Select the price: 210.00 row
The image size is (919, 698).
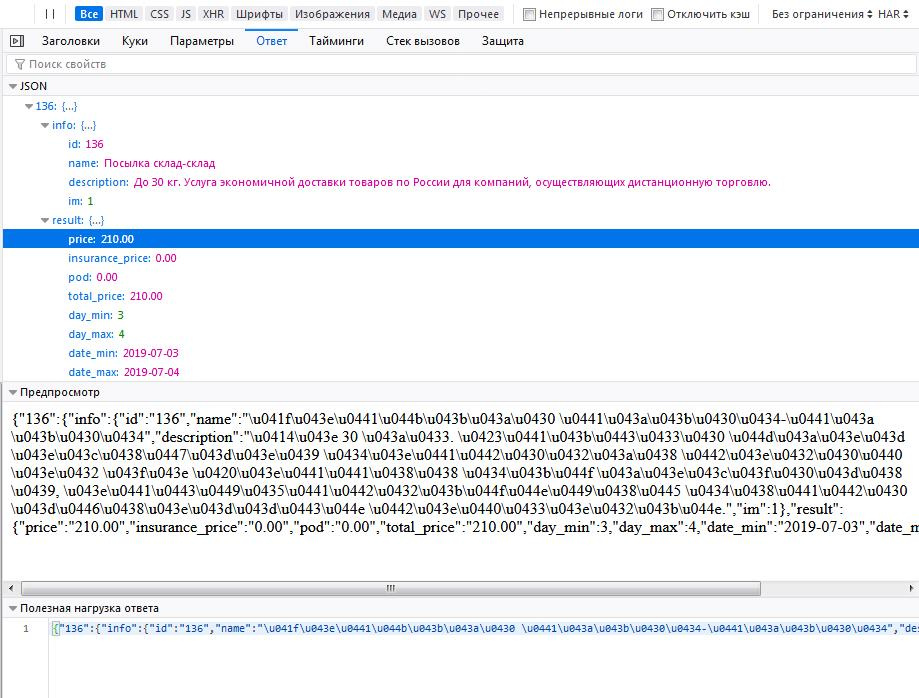(461, 239)
